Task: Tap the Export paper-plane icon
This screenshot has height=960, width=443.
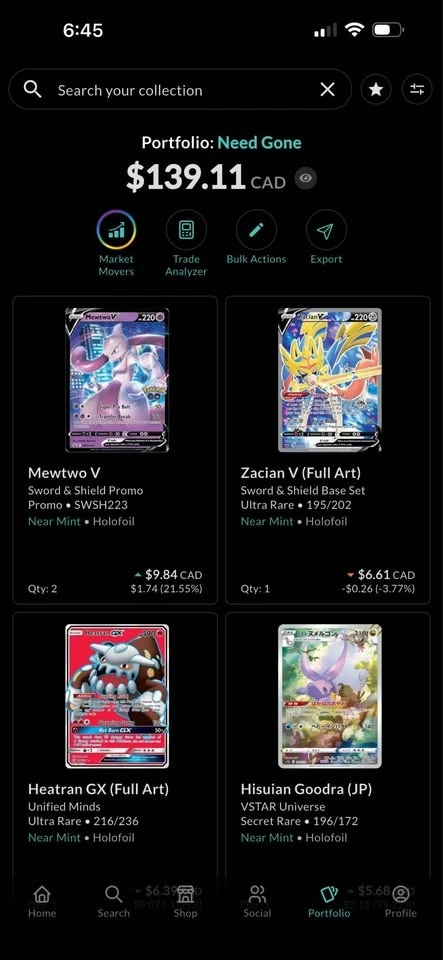Action: click(x=326, y=230)
